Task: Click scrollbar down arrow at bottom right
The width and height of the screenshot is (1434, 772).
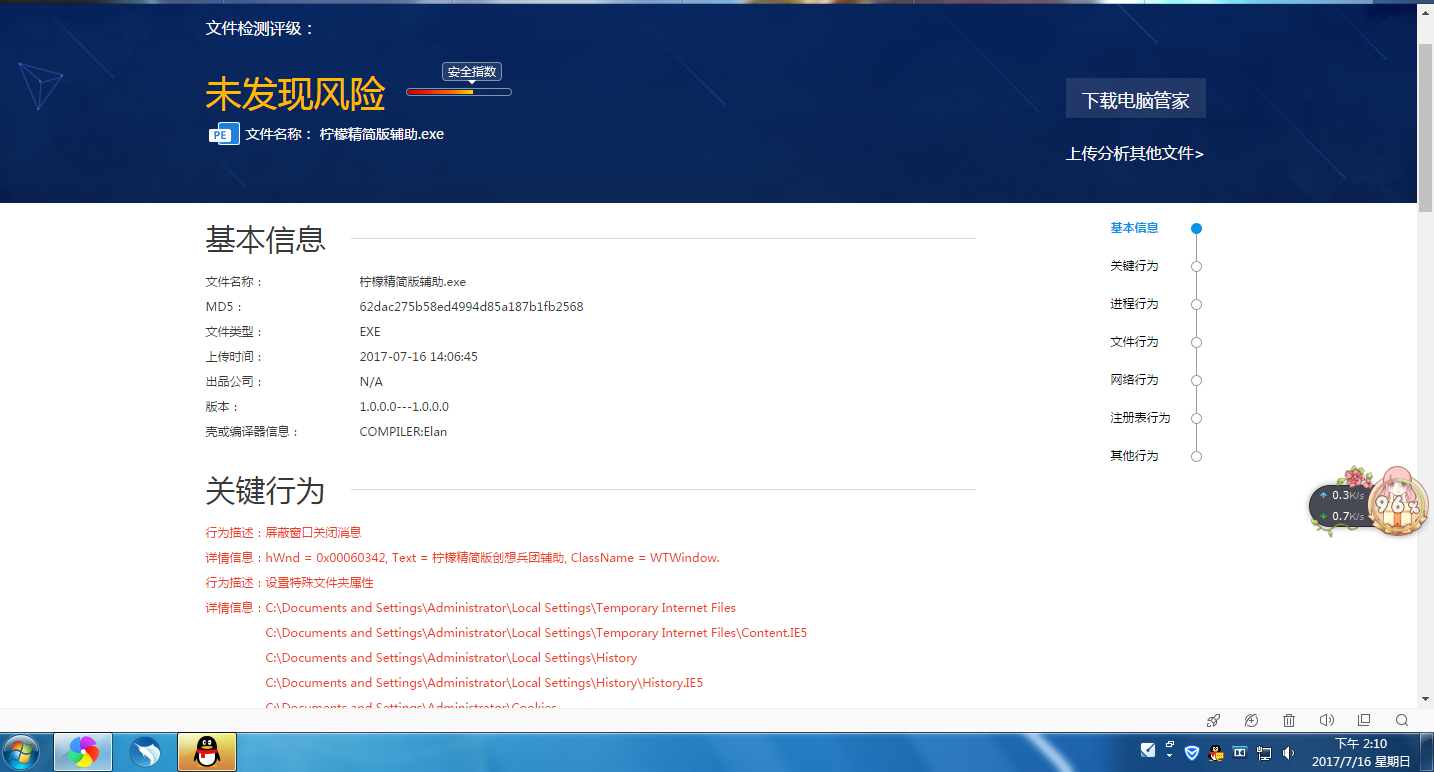Action: coord(1426,698)
